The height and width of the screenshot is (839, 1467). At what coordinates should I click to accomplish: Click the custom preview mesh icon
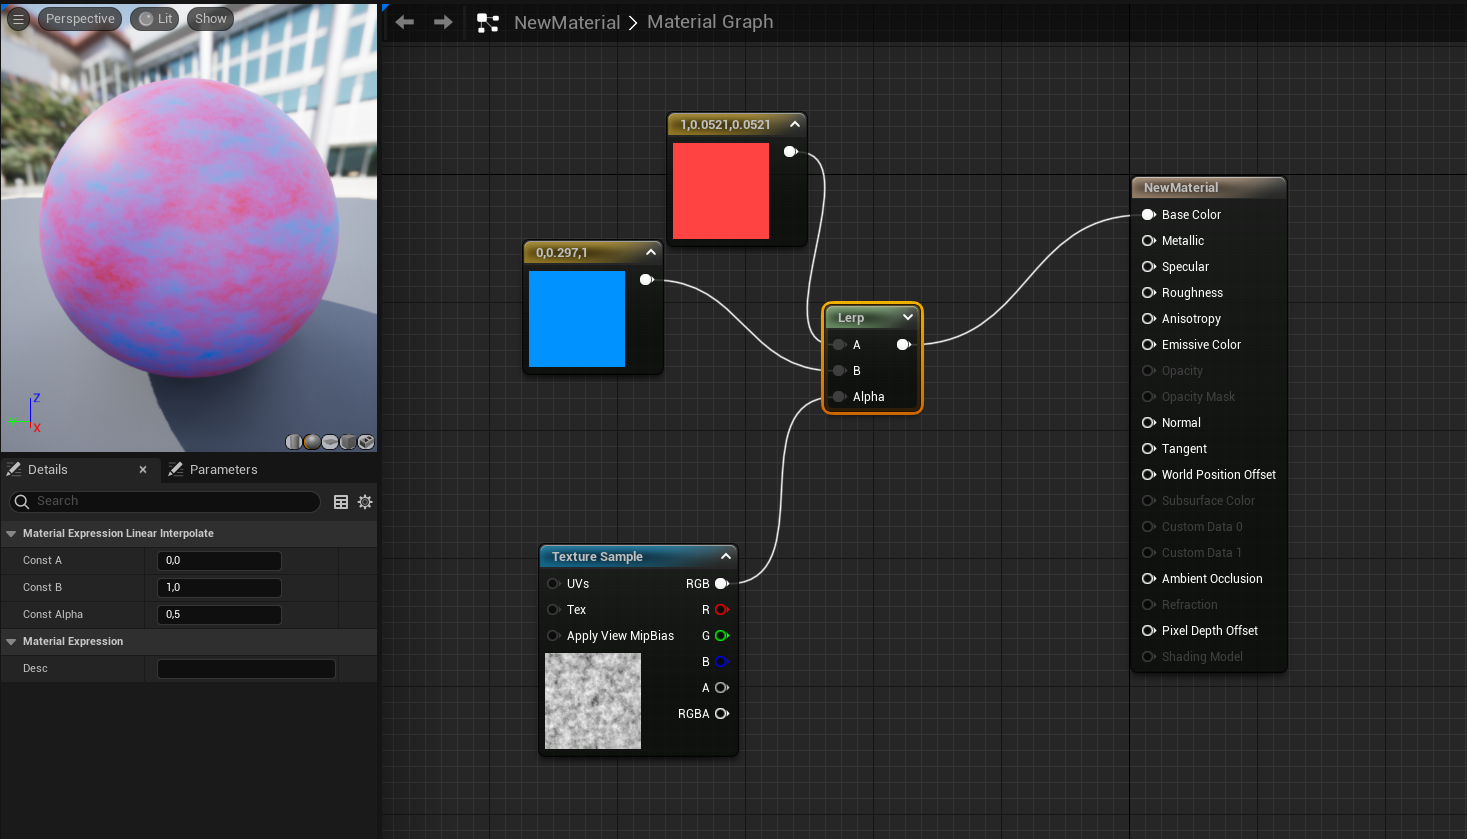click(x=366, y=442)
